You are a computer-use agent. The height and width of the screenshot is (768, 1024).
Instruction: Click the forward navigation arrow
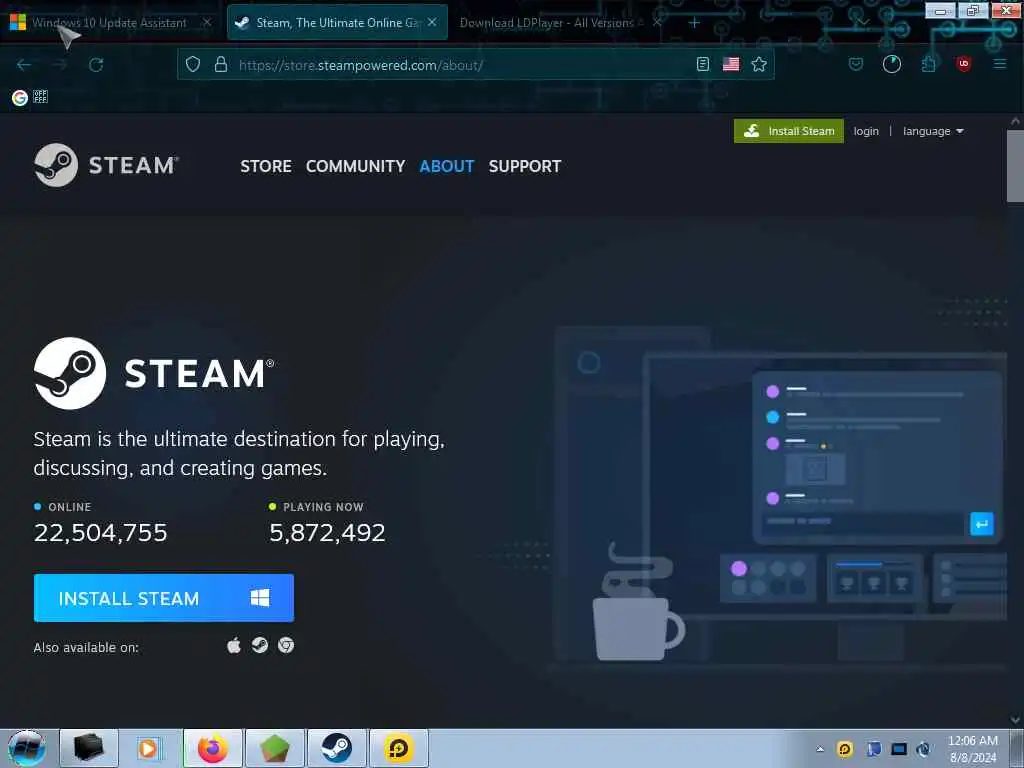click(x=60, y=65)
